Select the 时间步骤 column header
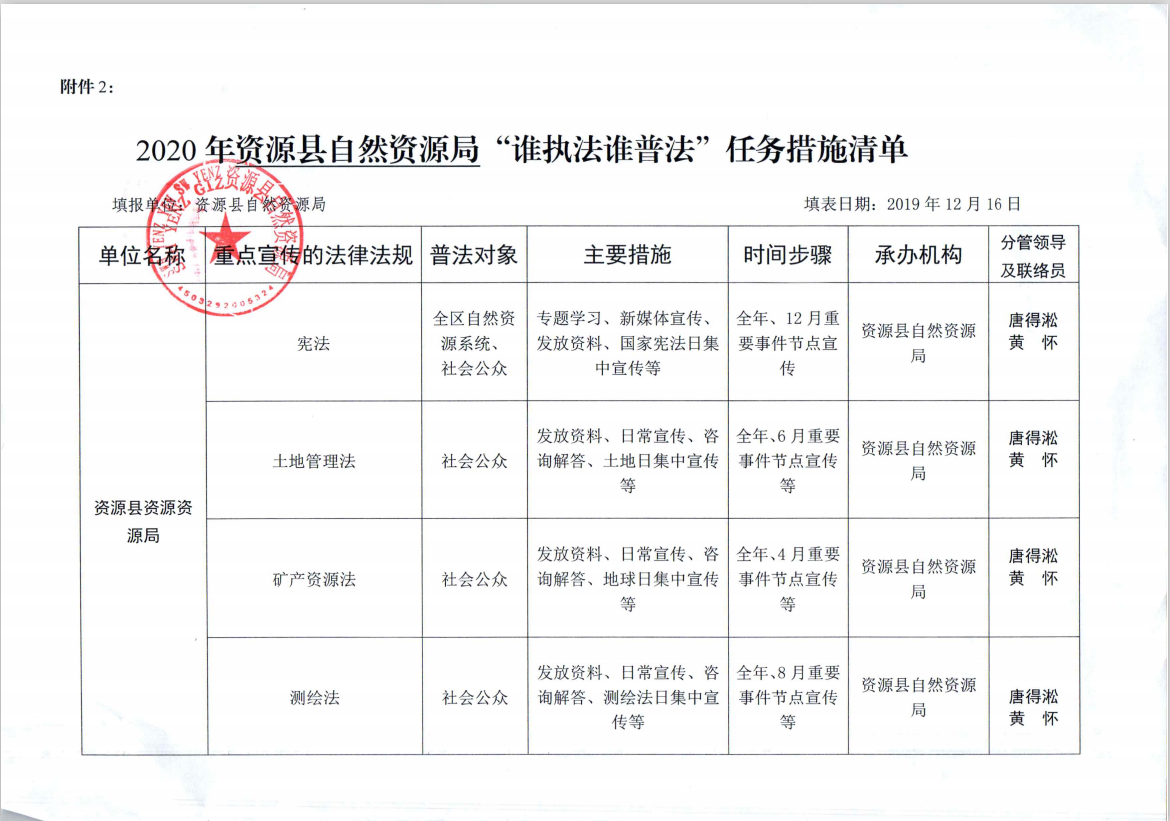The height and width of the screenshot is (821, 1170). pos(787,255)
